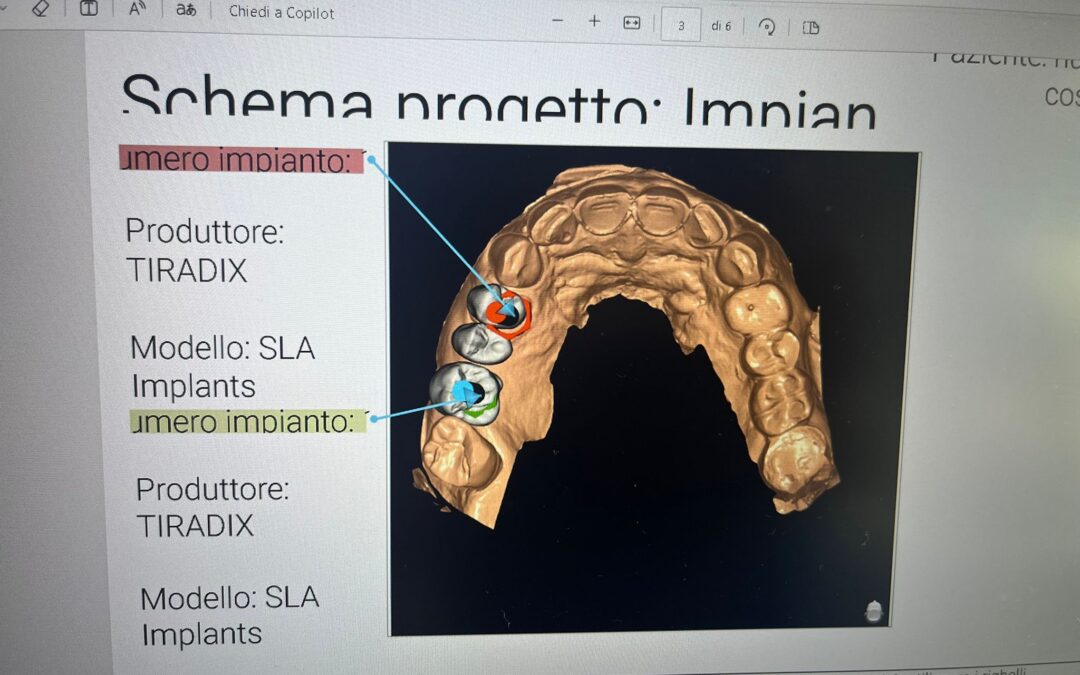Click the page number field showing 3

click(681, 26)
